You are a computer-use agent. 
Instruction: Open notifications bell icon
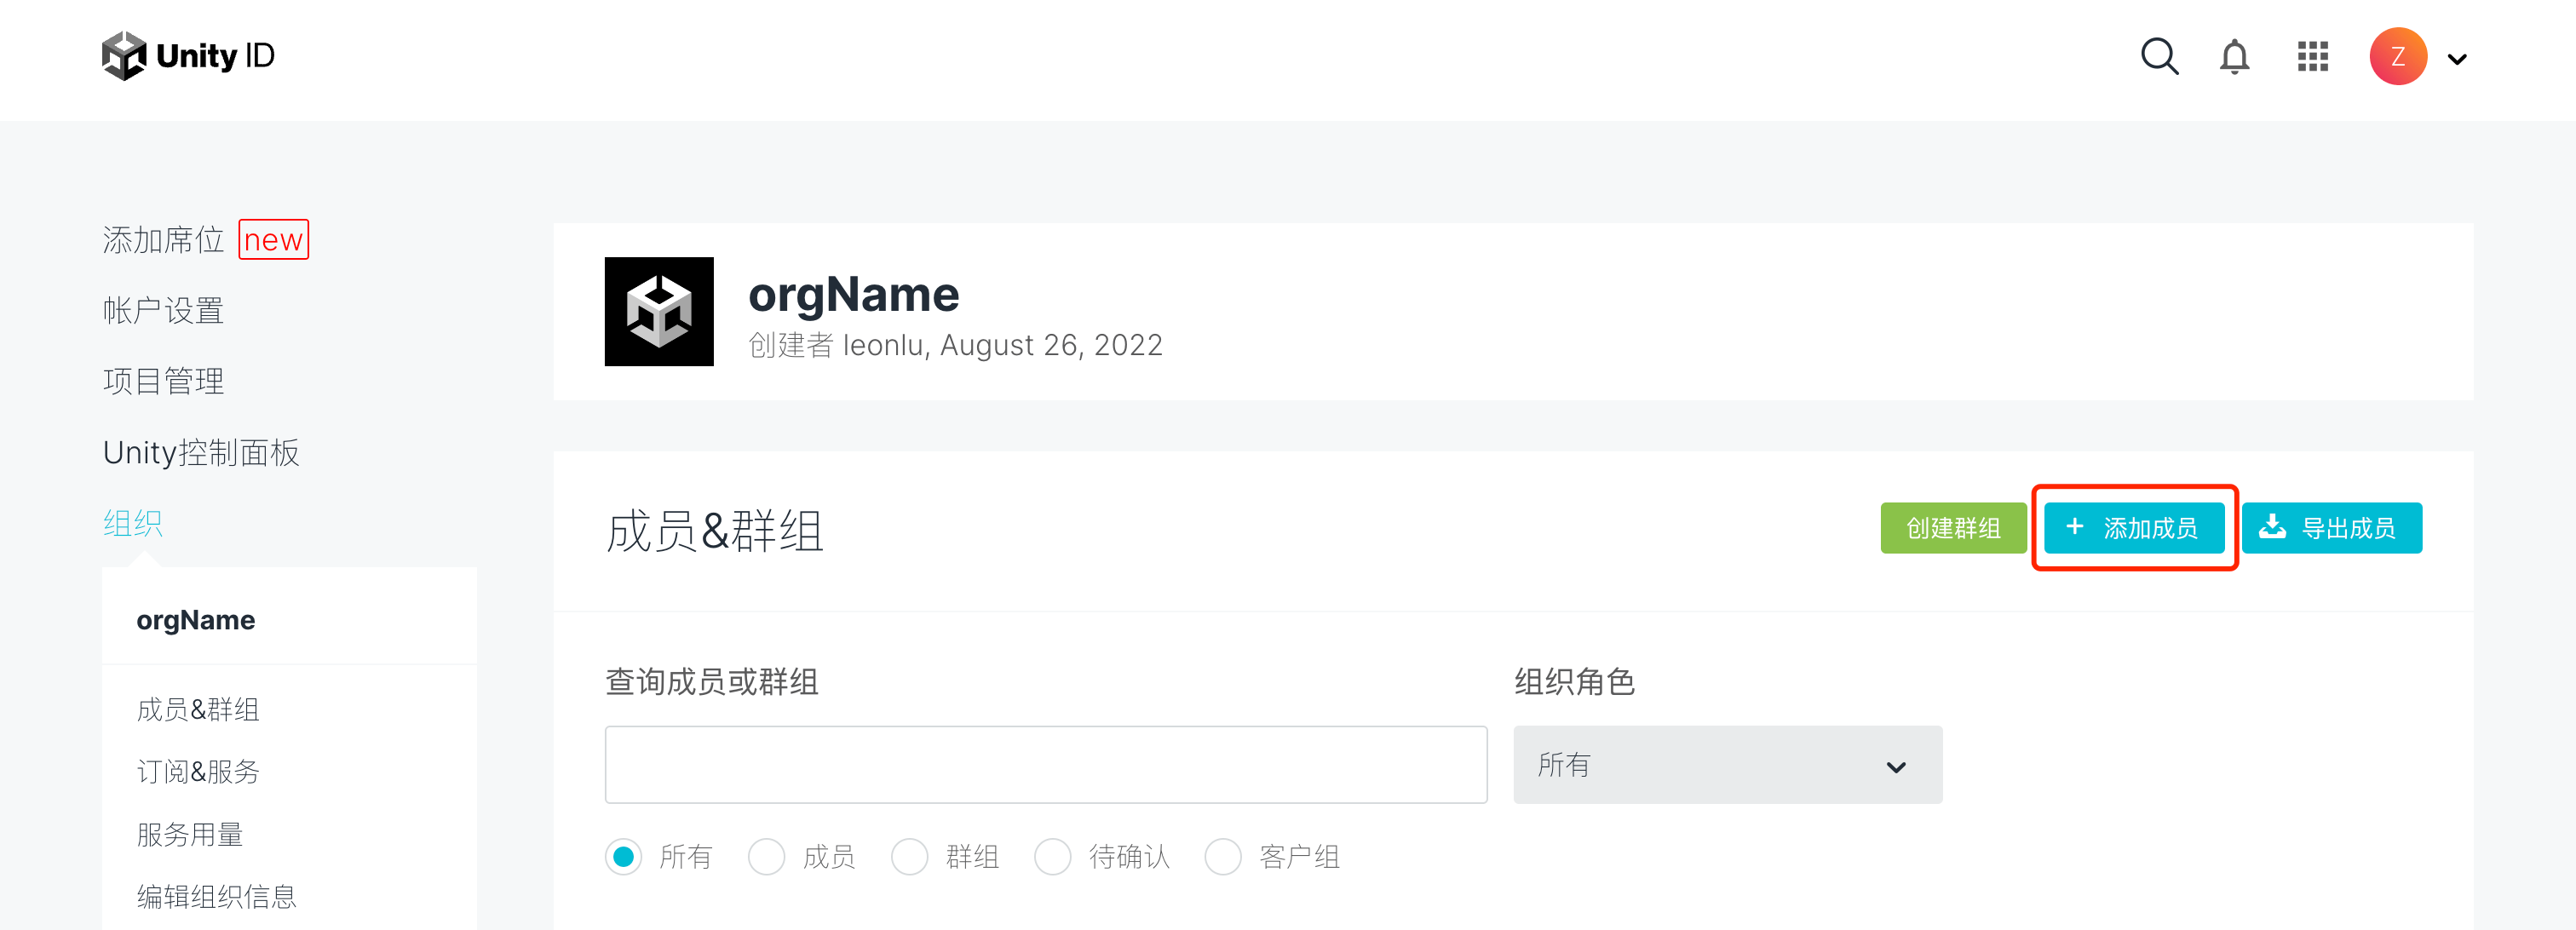coord(2234,57)
